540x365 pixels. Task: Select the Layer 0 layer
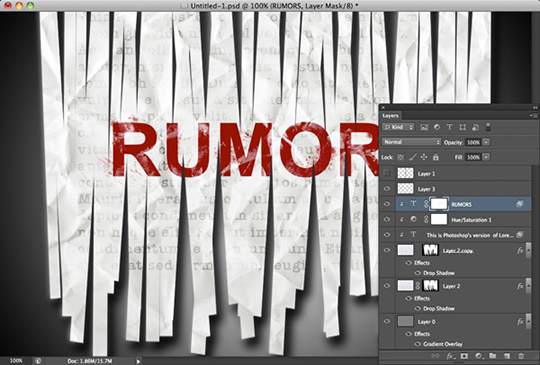[455, 322]
